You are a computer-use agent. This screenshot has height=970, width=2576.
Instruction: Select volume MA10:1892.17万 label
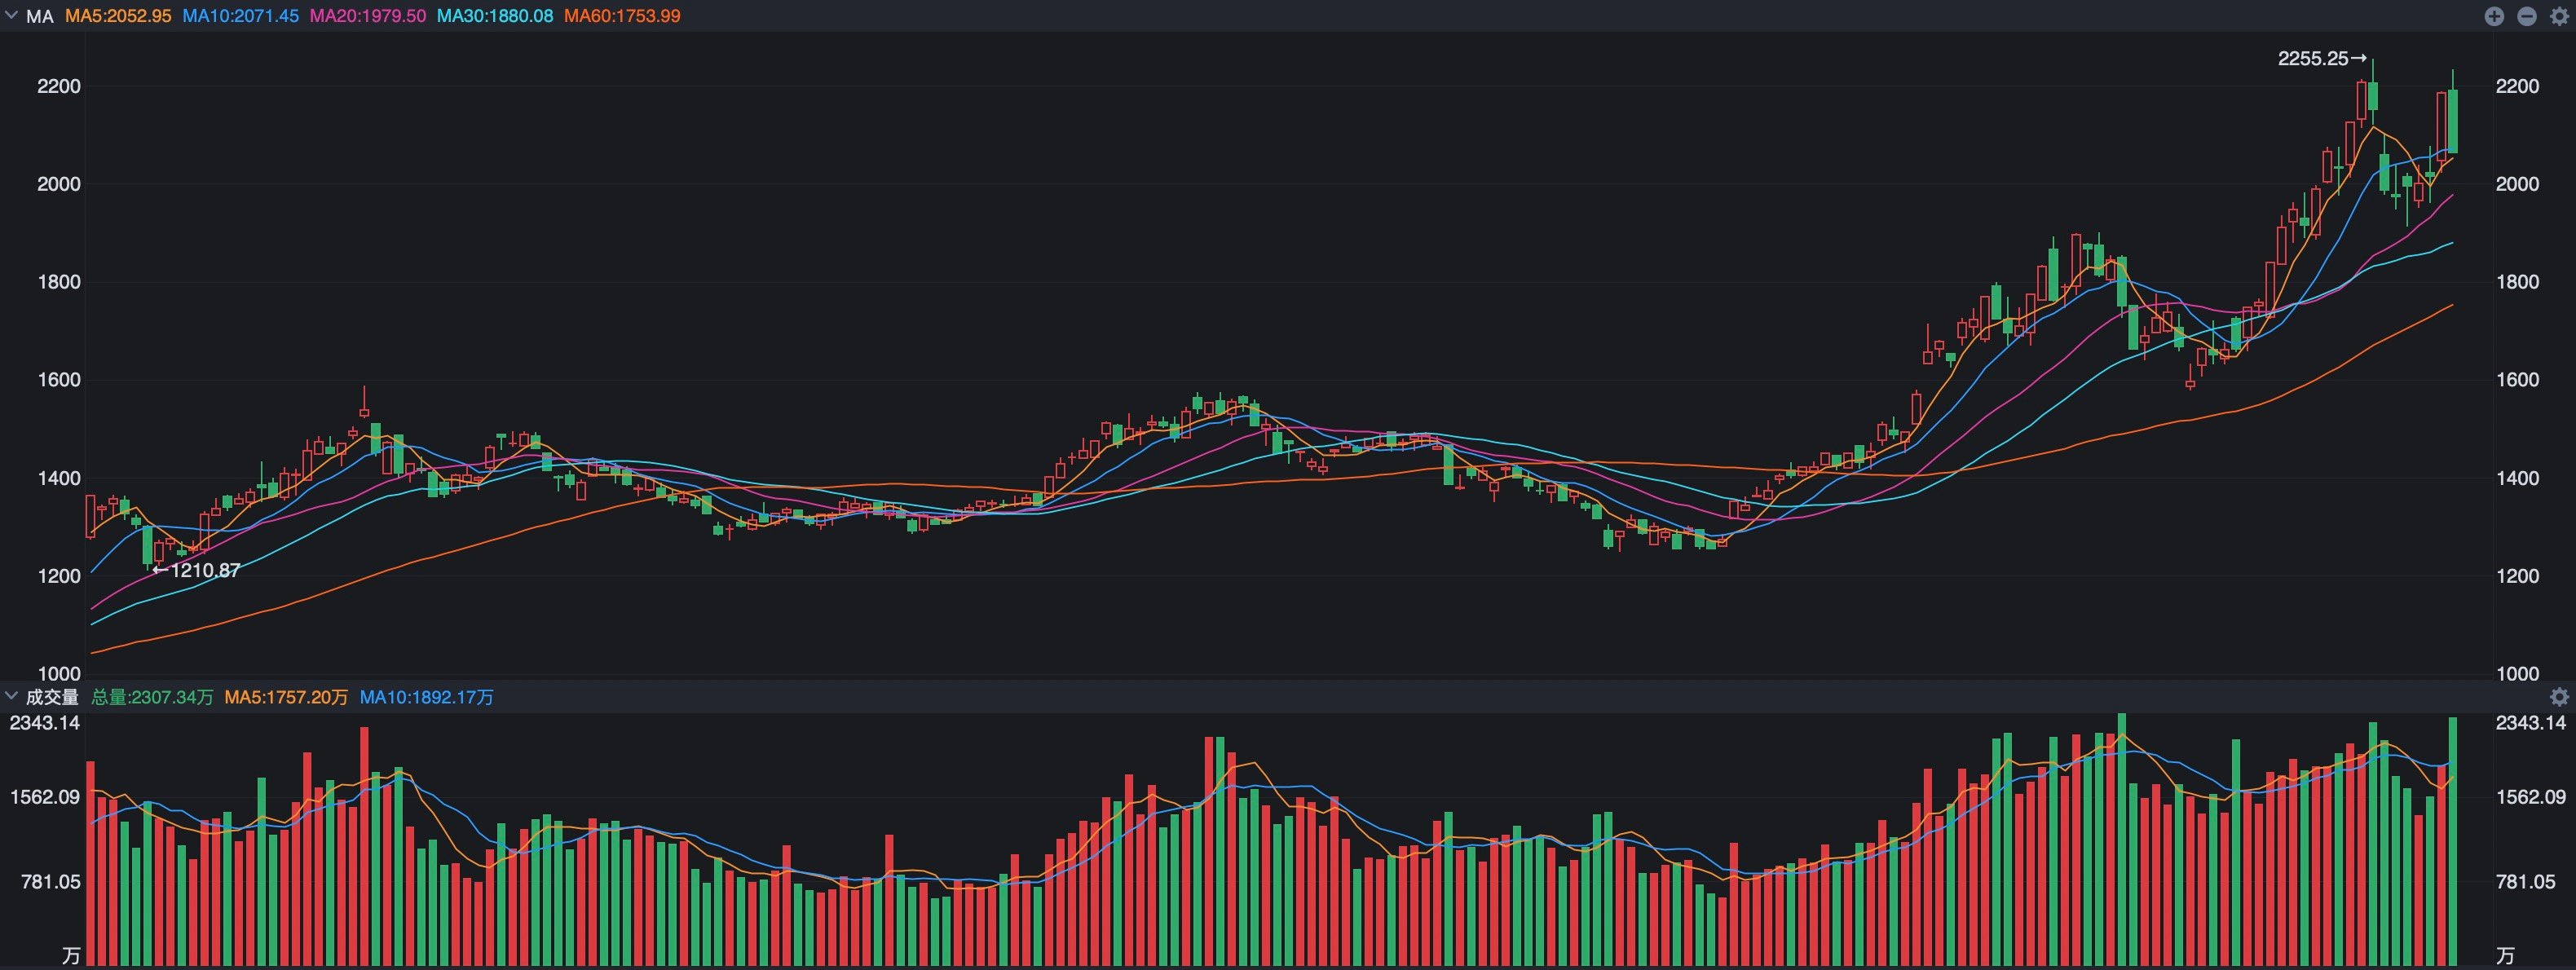[427, 697]
